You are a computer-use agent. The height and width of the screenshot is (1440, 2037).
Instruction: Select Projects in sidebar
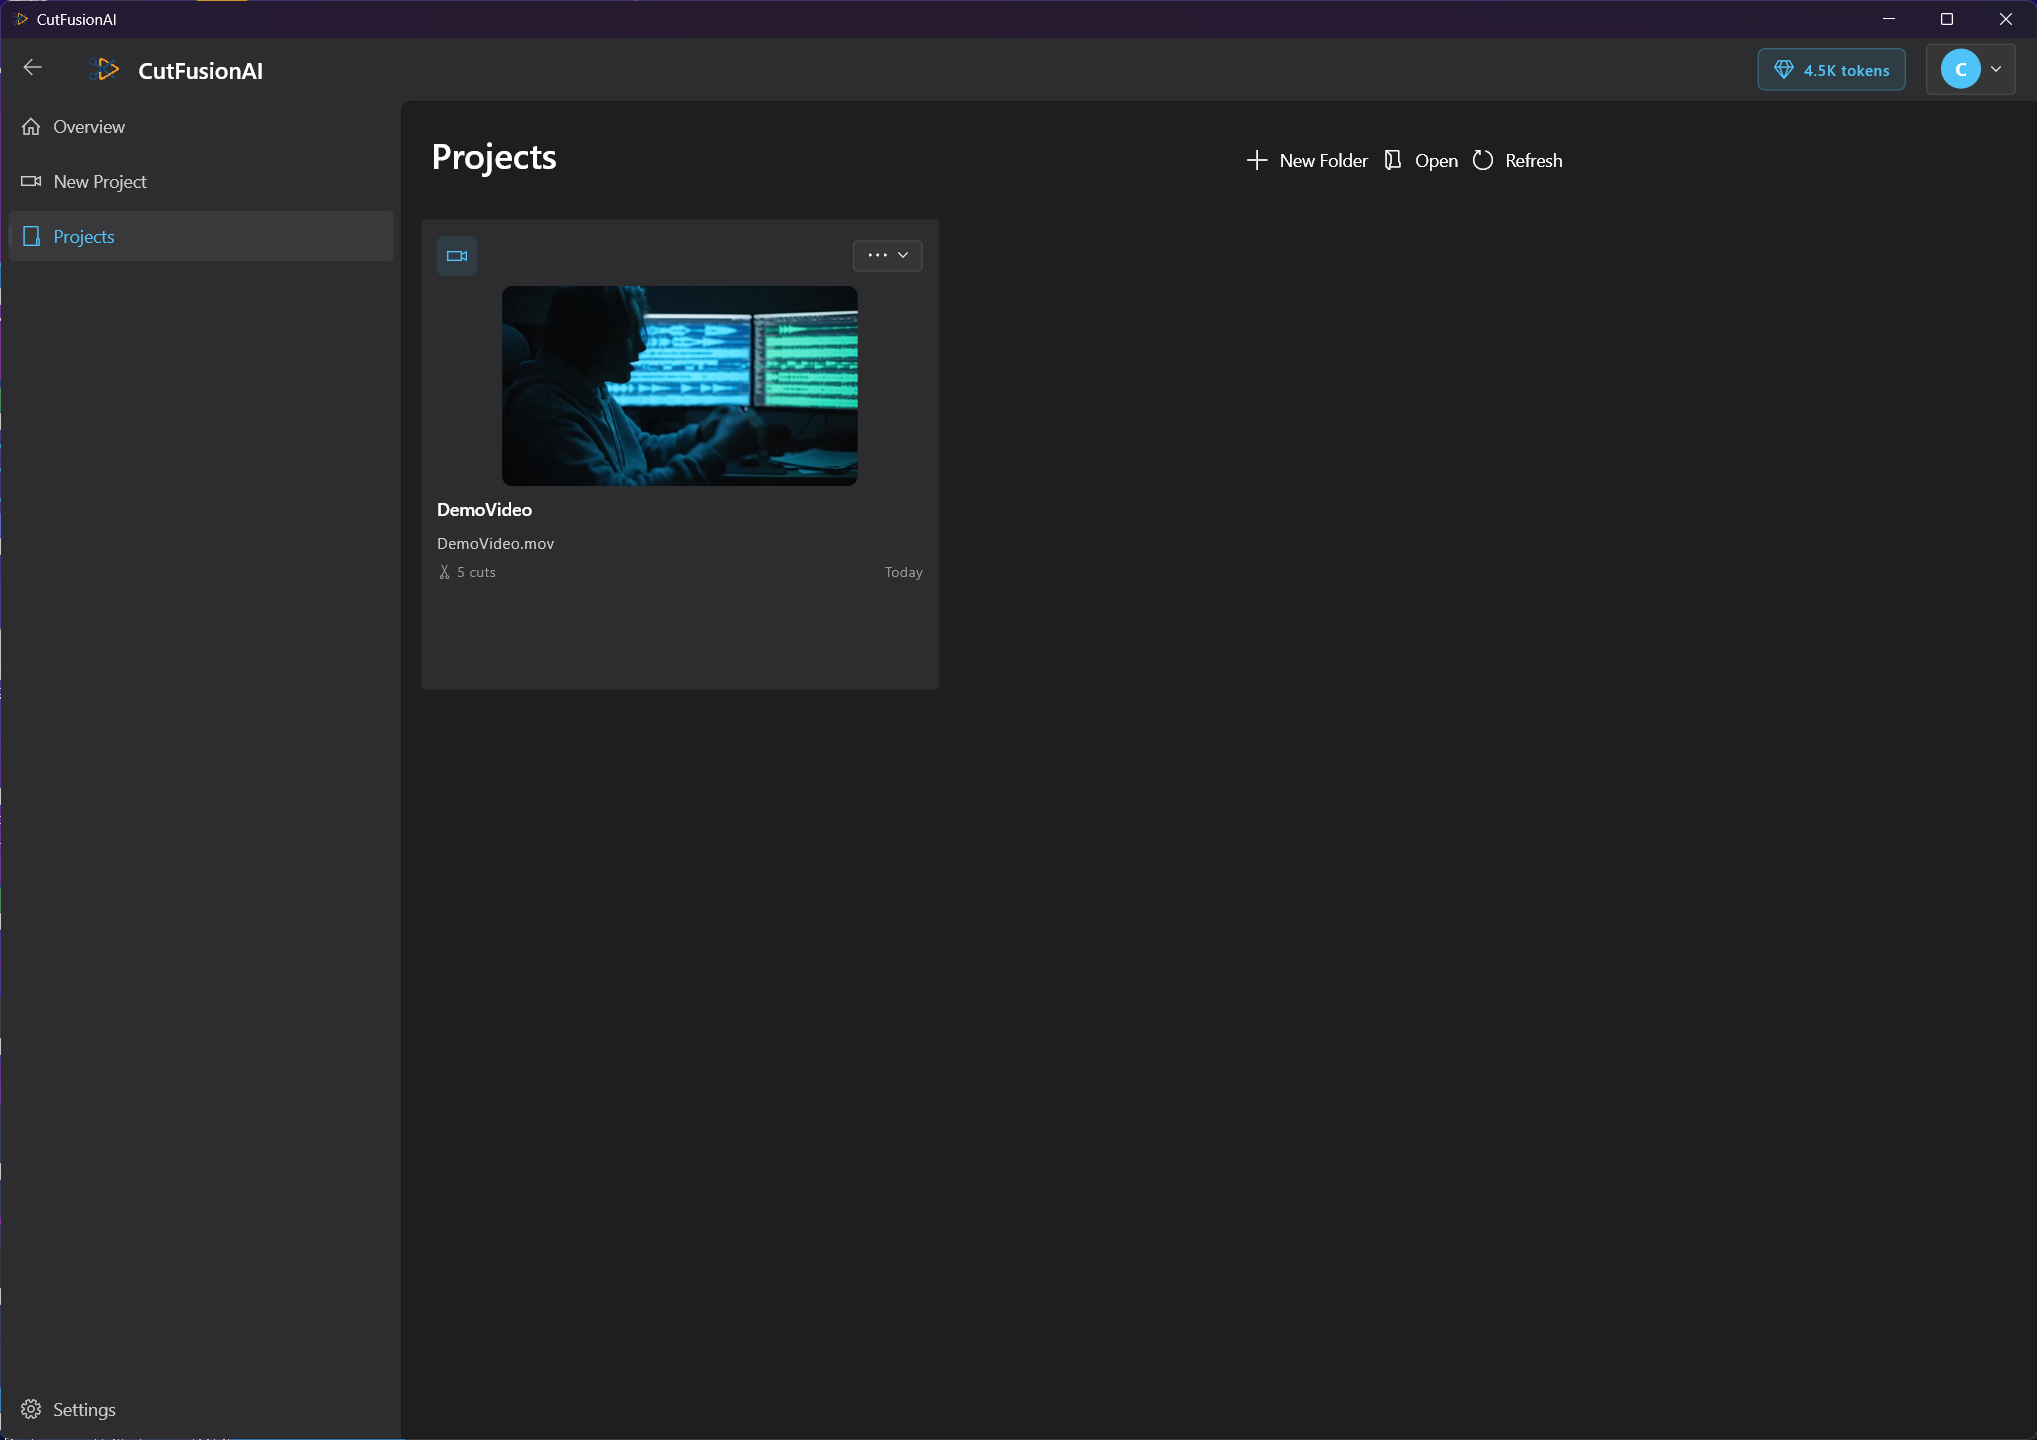click(84, 237)
